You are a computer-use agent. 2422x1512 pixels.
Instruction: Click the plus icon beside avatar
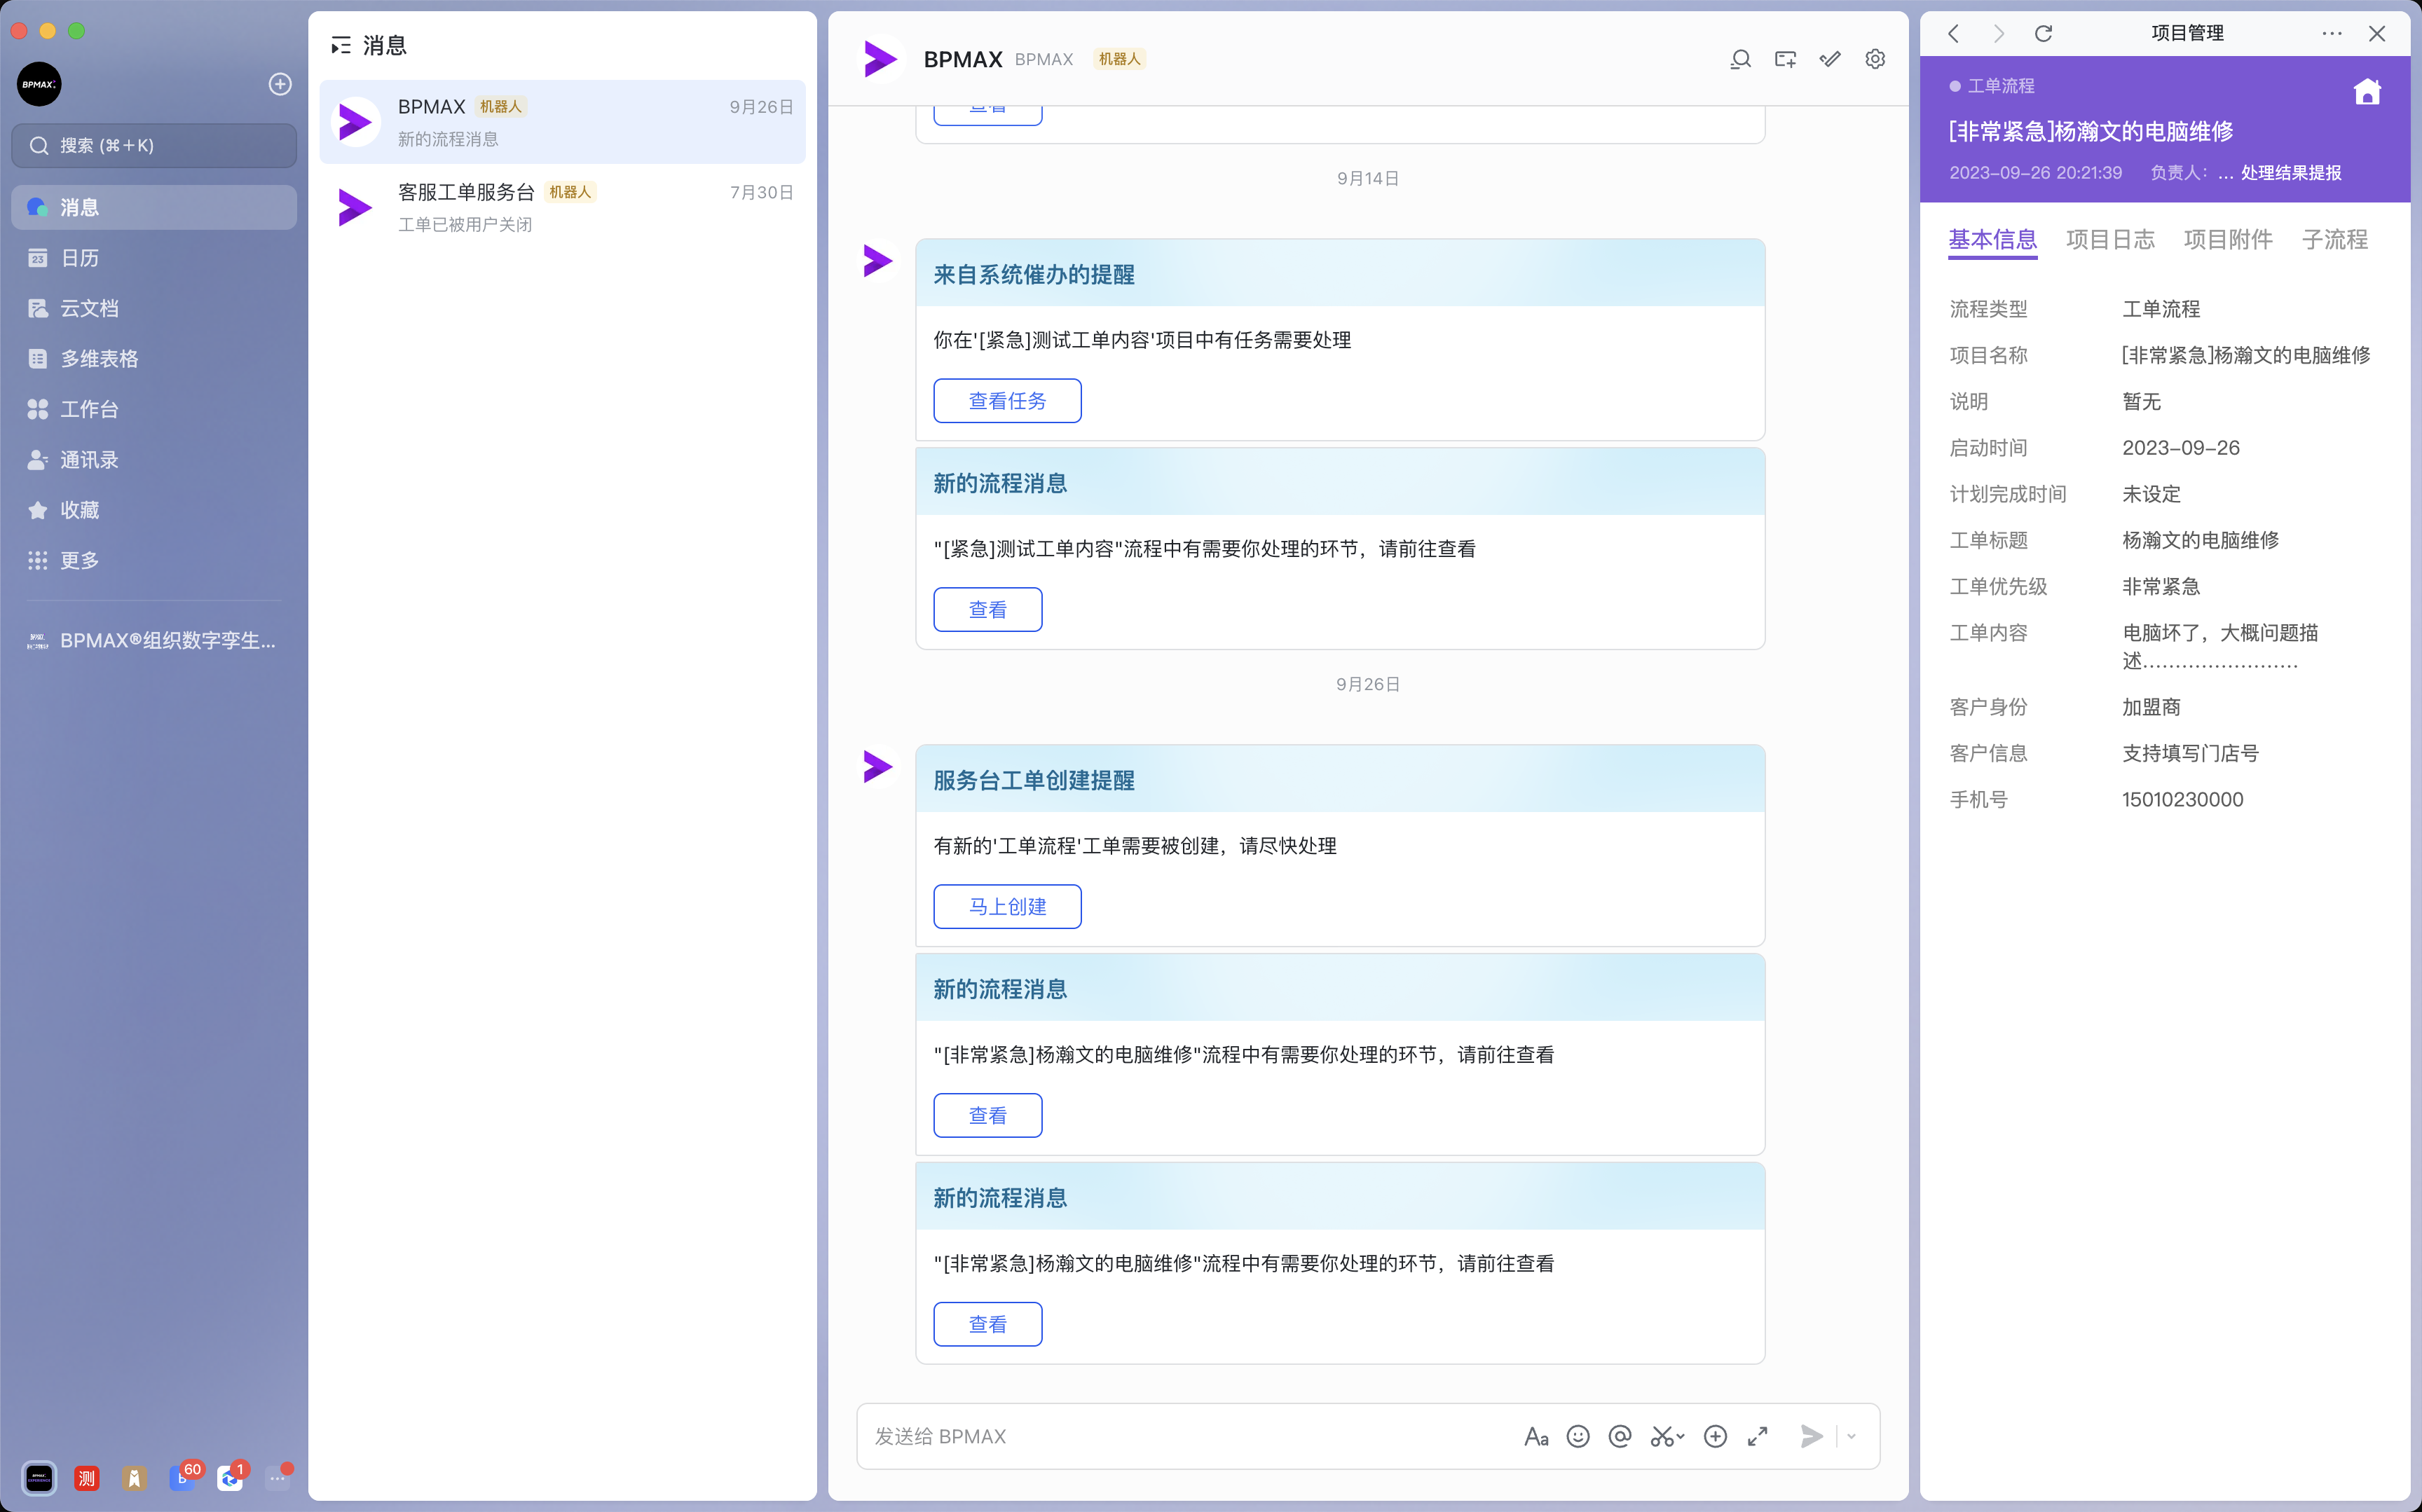280,84
